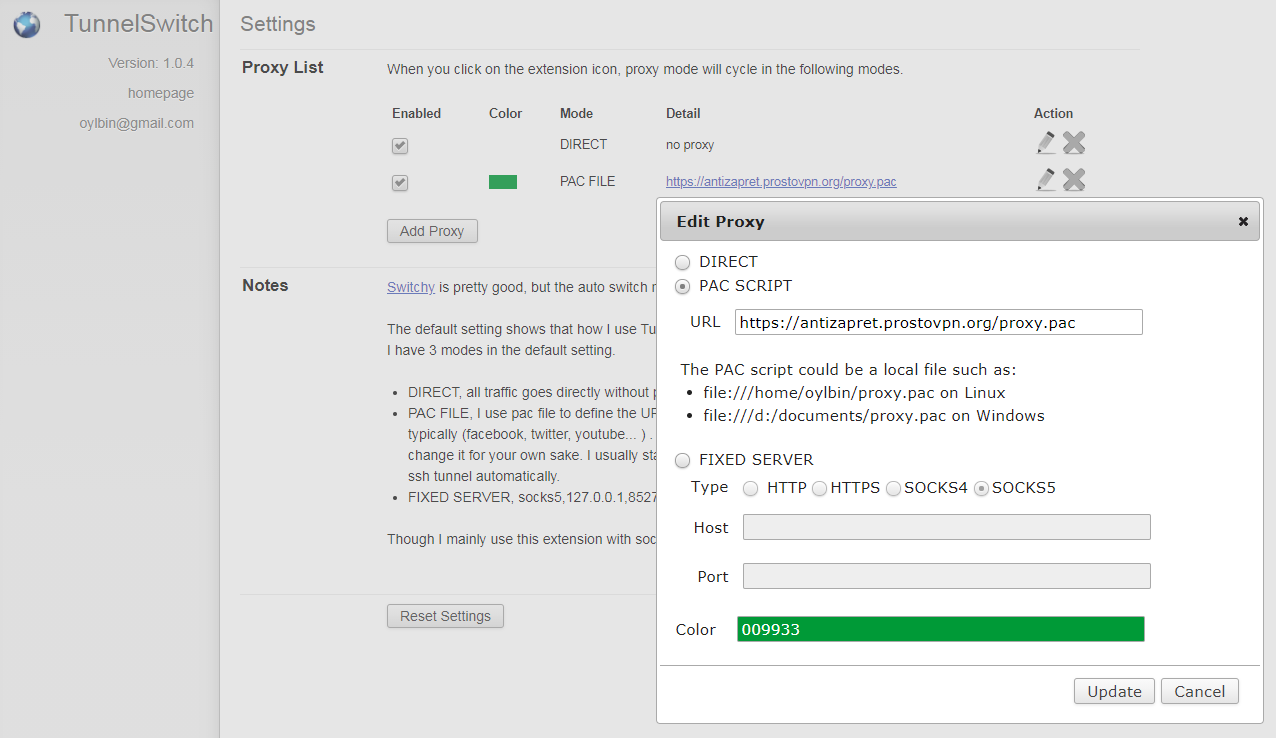Select HTTPS proxy type
1276x738 pixels.
[819, 489]
